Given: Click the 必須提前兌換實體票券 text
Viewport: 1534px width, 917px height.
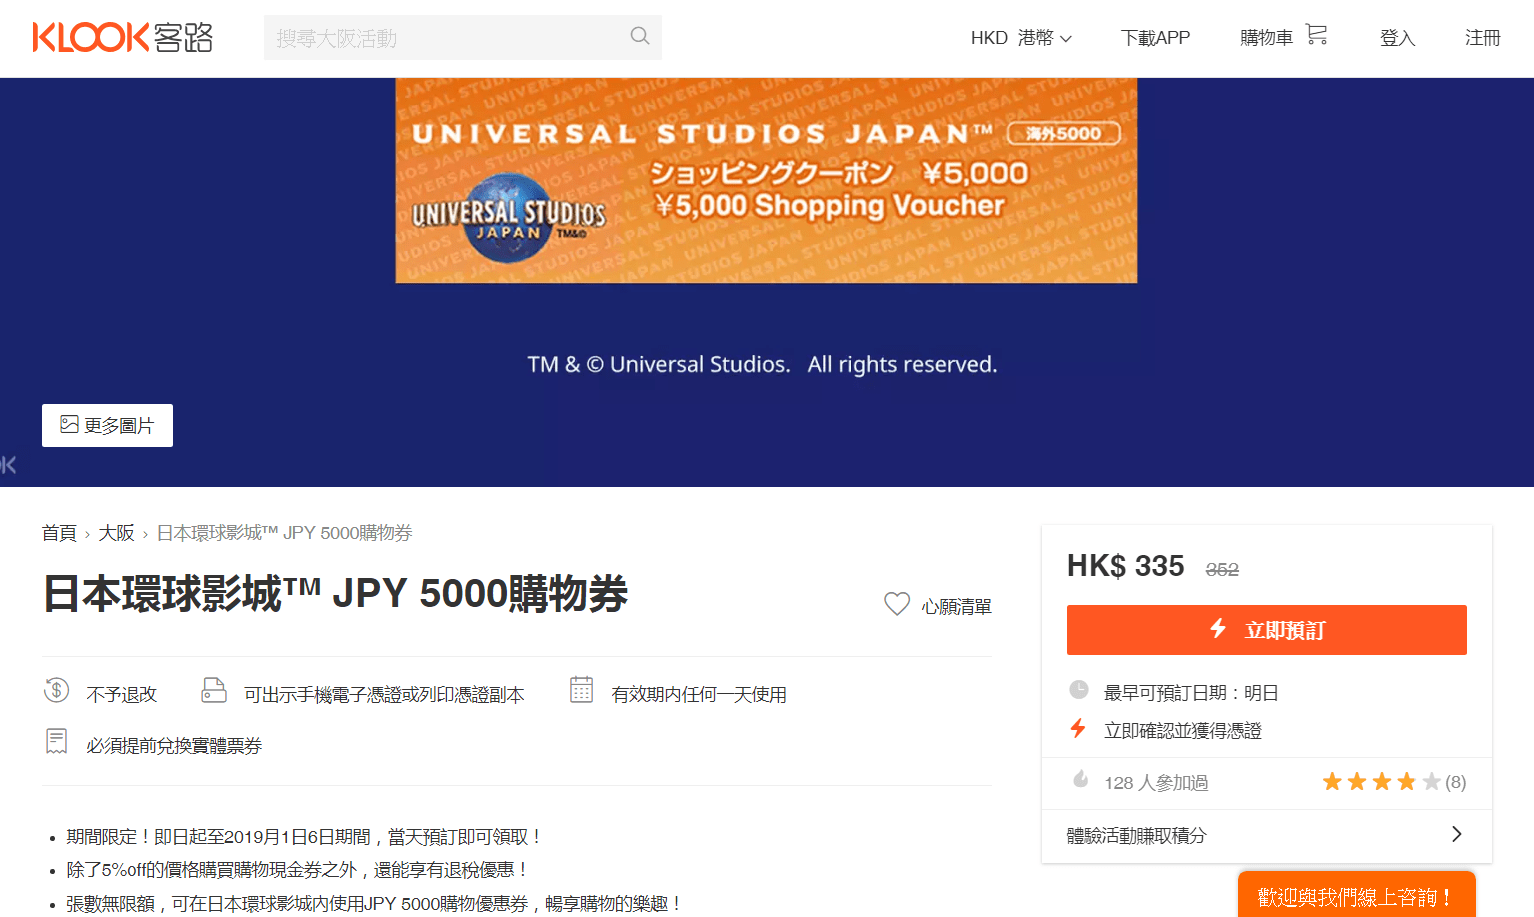Looking at the screenshot, I should [174, 746].
